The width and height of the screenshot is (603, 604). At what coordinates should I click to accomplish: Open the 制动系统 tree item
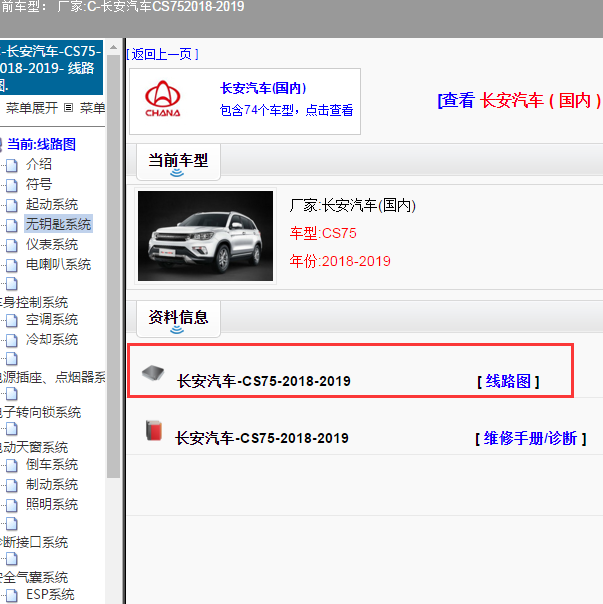pos(52,485)
